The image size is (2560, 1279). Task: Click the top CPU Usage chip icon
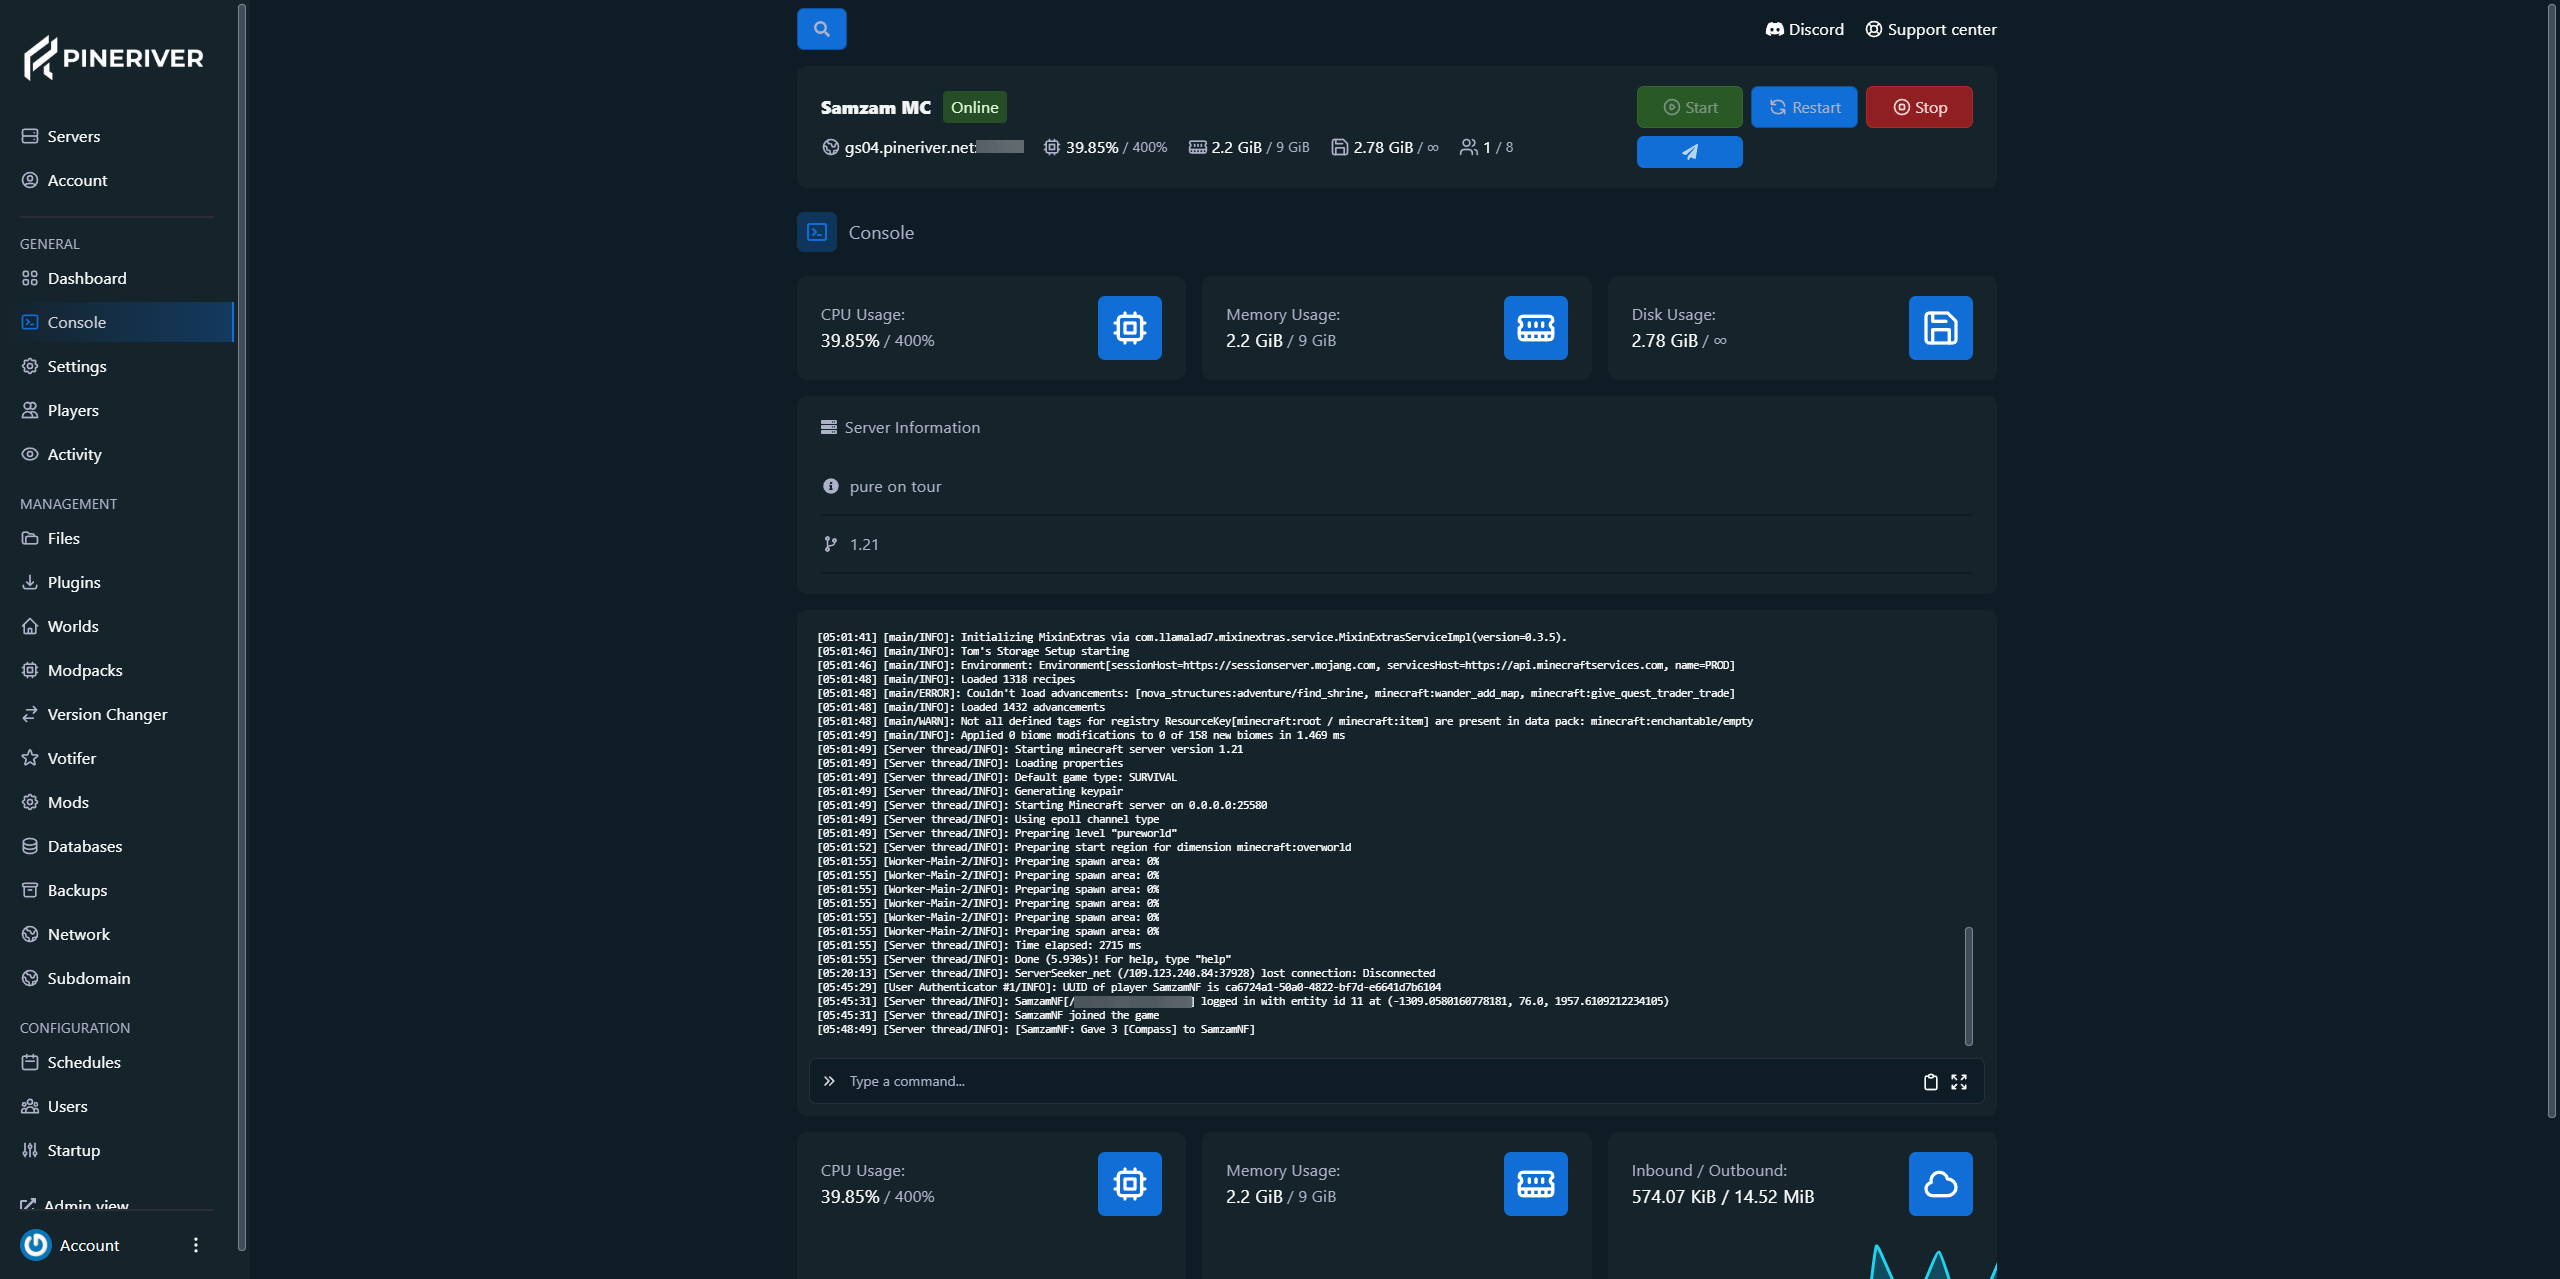click(x=1129, y=328)
